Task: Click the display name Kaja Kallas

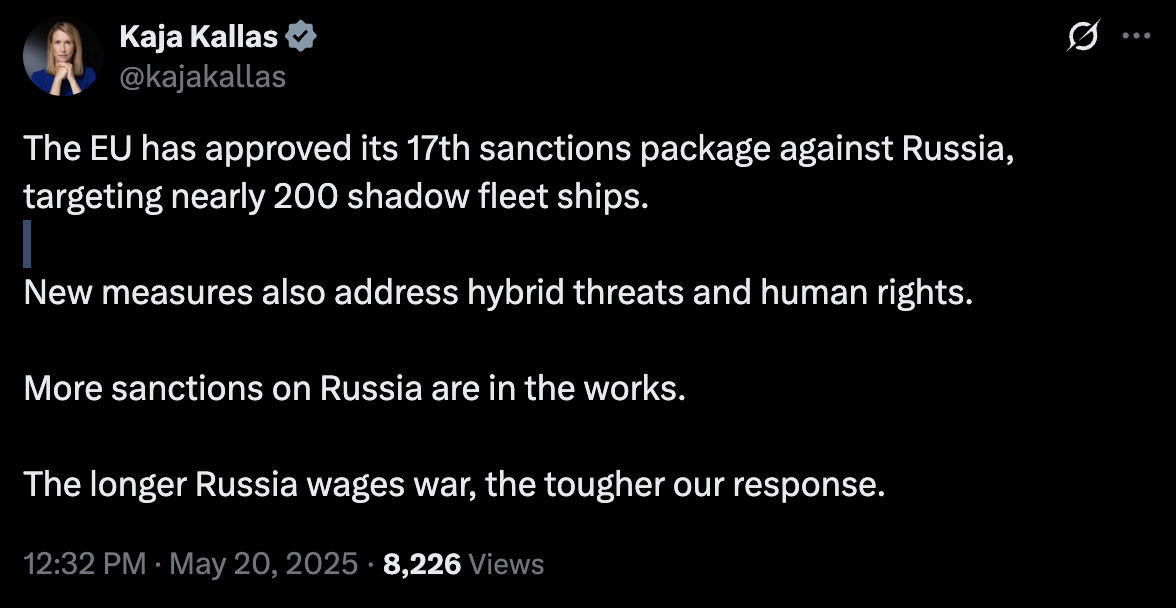Action: click(198, 38)
